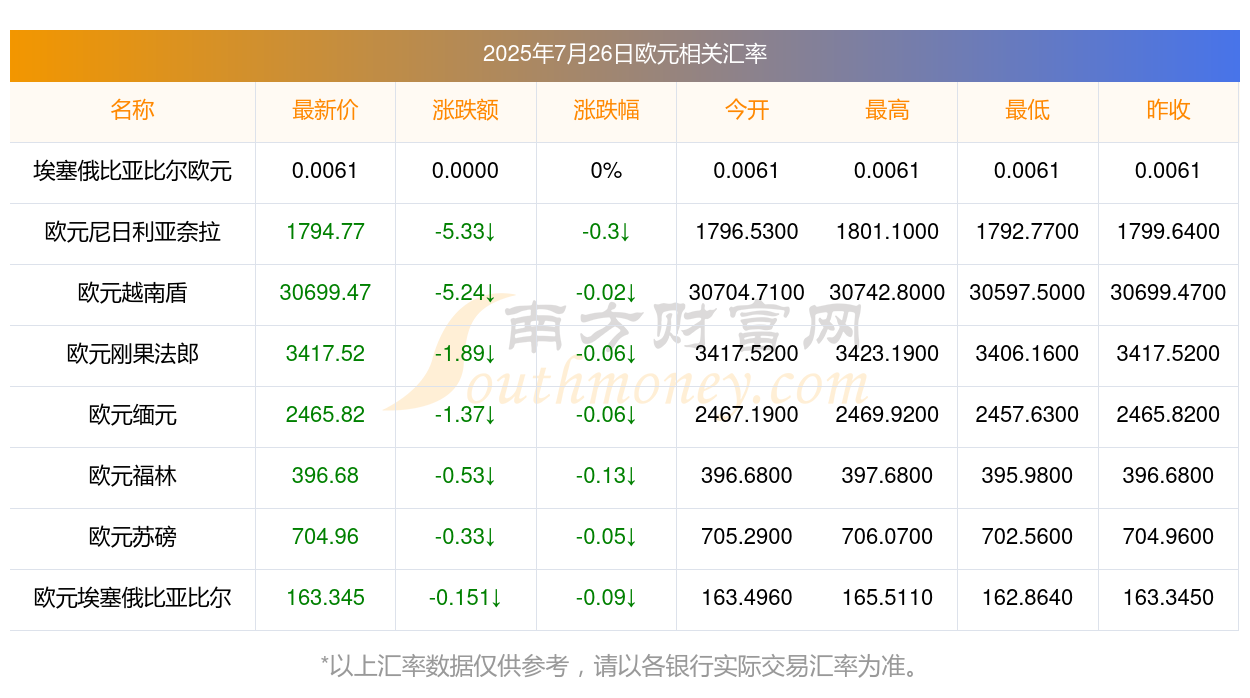Click change percent -0.09↓
The width and height of the screenshot is (1250, 698).
coord(606,598)
